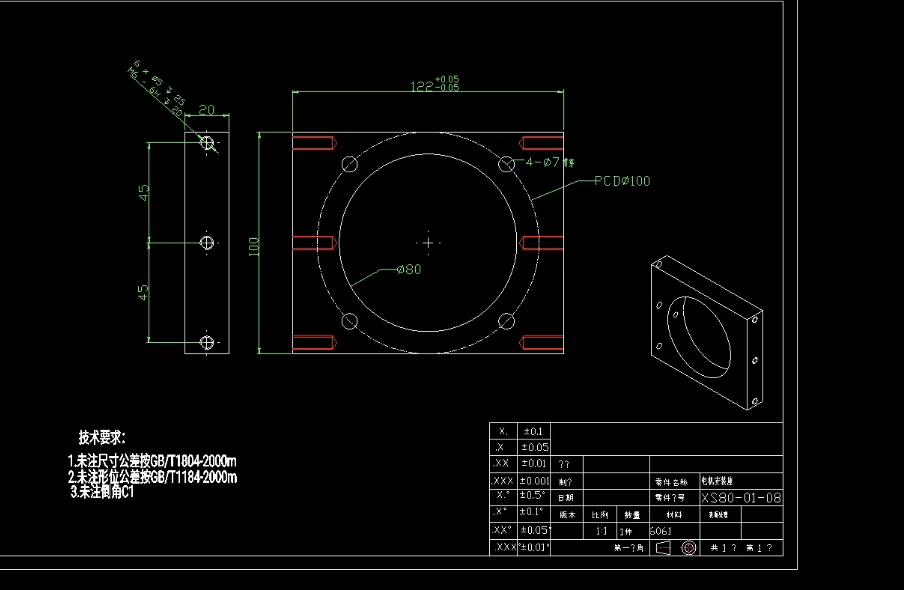The width and height of the screenshot is (904, 590).
Task: Select the center cross mark of the bore
Action: (x=428, y=242)
